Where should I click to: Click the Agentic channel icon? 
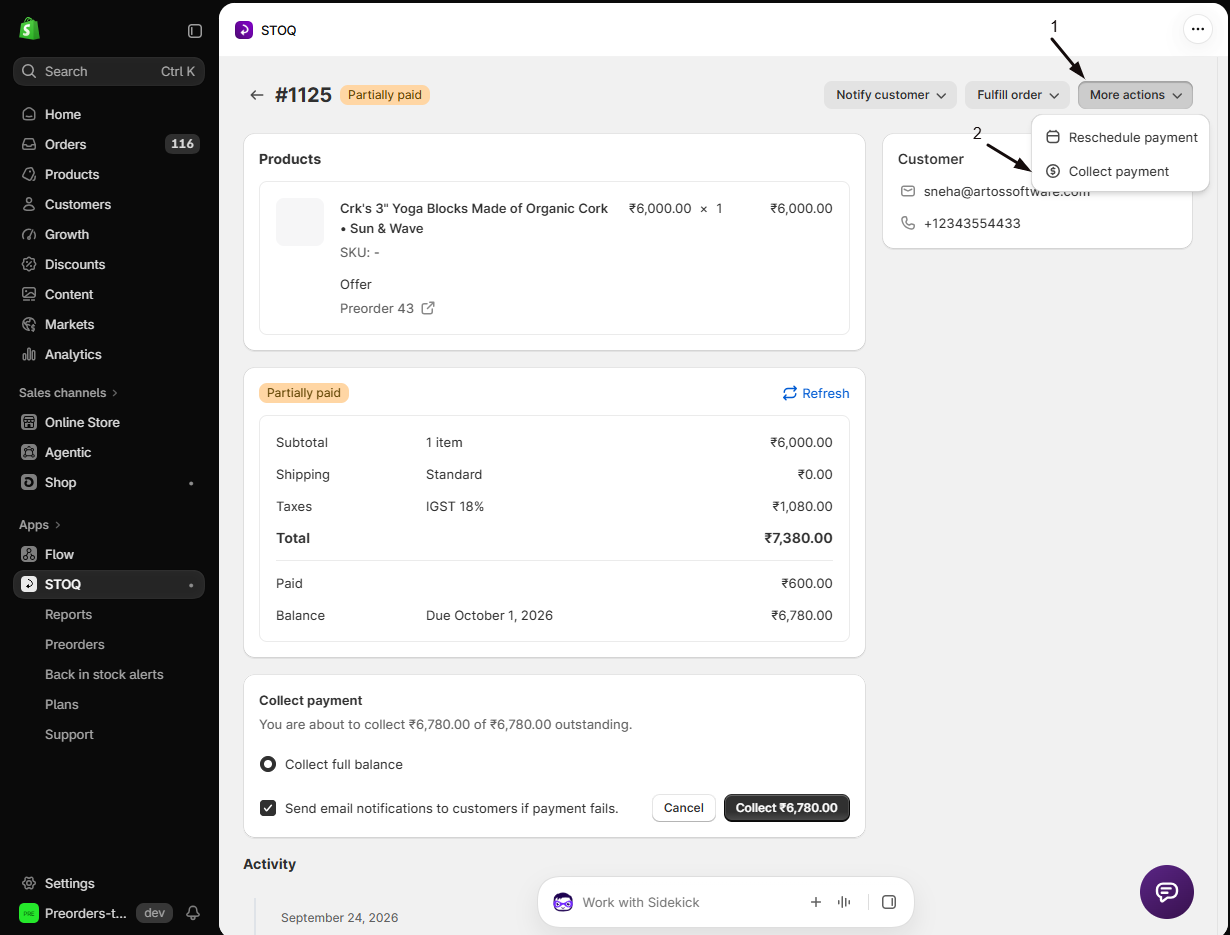29,452
